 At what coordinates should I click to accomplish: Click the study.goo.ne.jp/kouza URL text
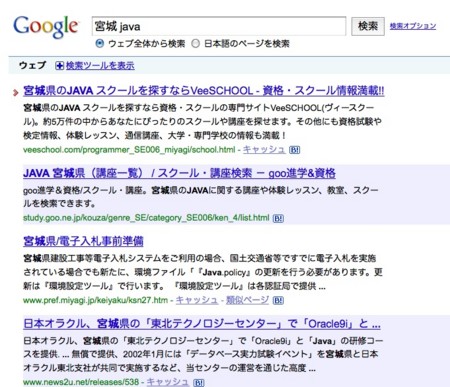[146, 218]
